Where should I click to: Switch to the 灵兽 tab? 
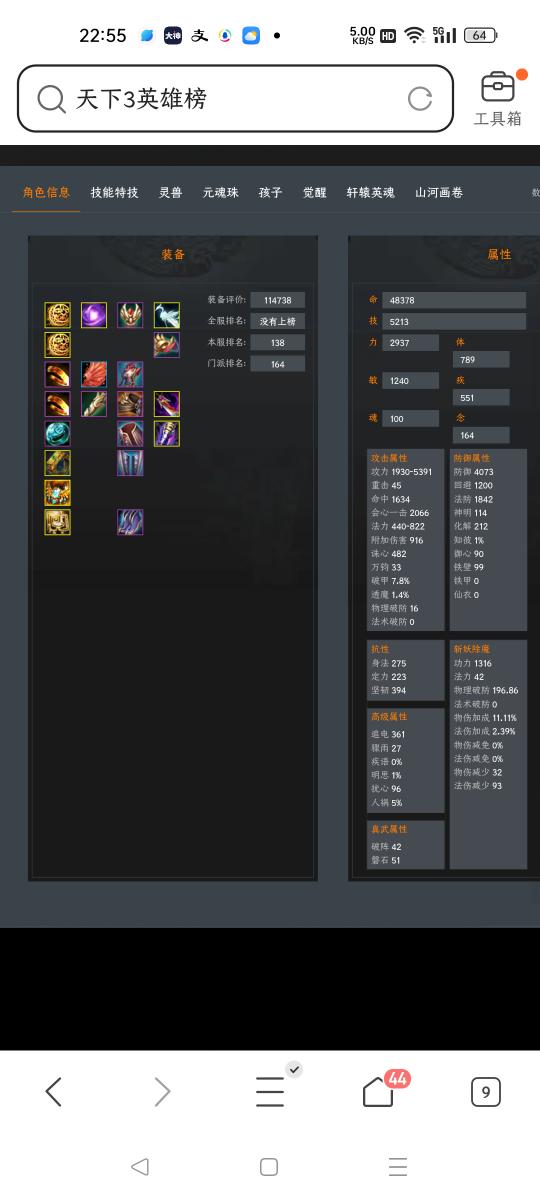pos(170,192)
